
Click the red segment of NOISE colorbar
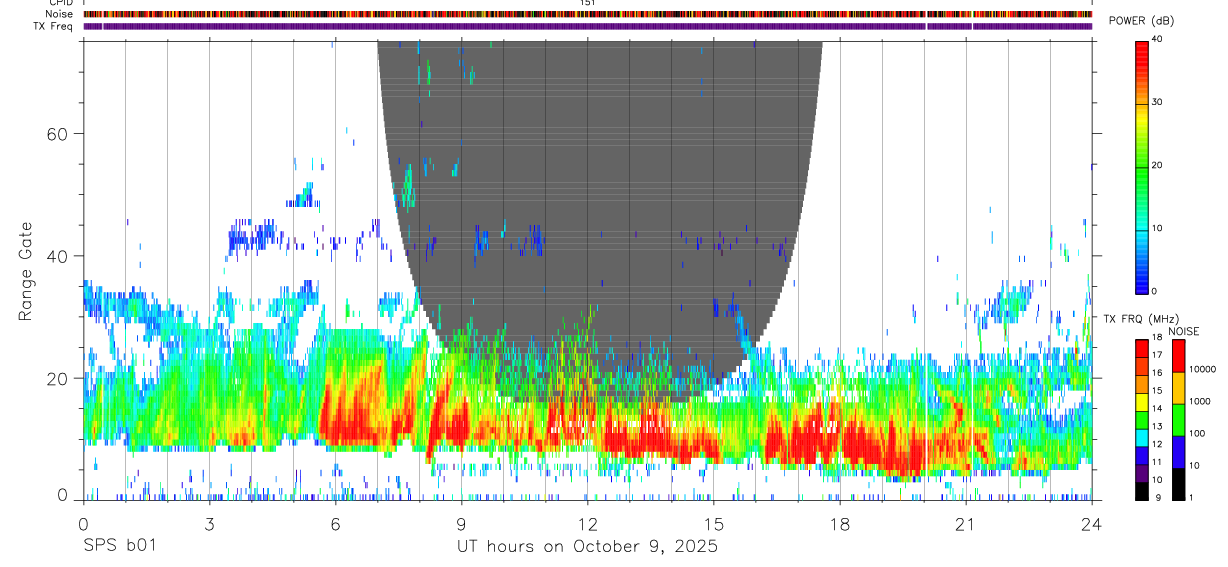click(x=1178, y=356)
